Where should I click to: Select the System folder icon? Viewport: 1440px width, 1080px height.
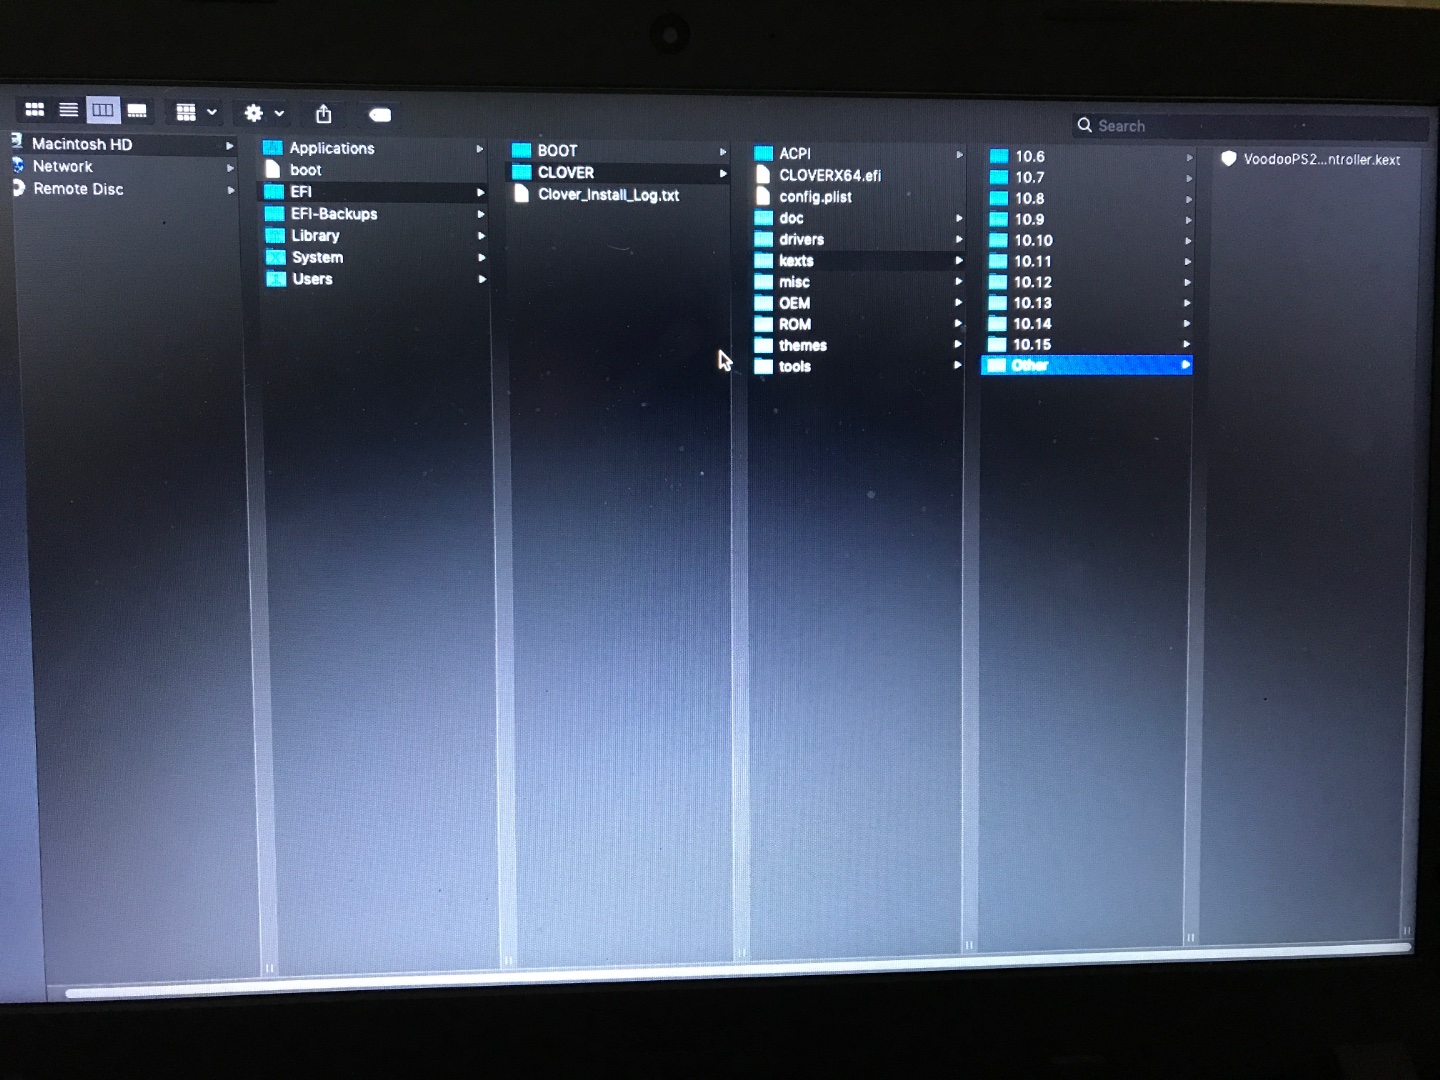276,257
